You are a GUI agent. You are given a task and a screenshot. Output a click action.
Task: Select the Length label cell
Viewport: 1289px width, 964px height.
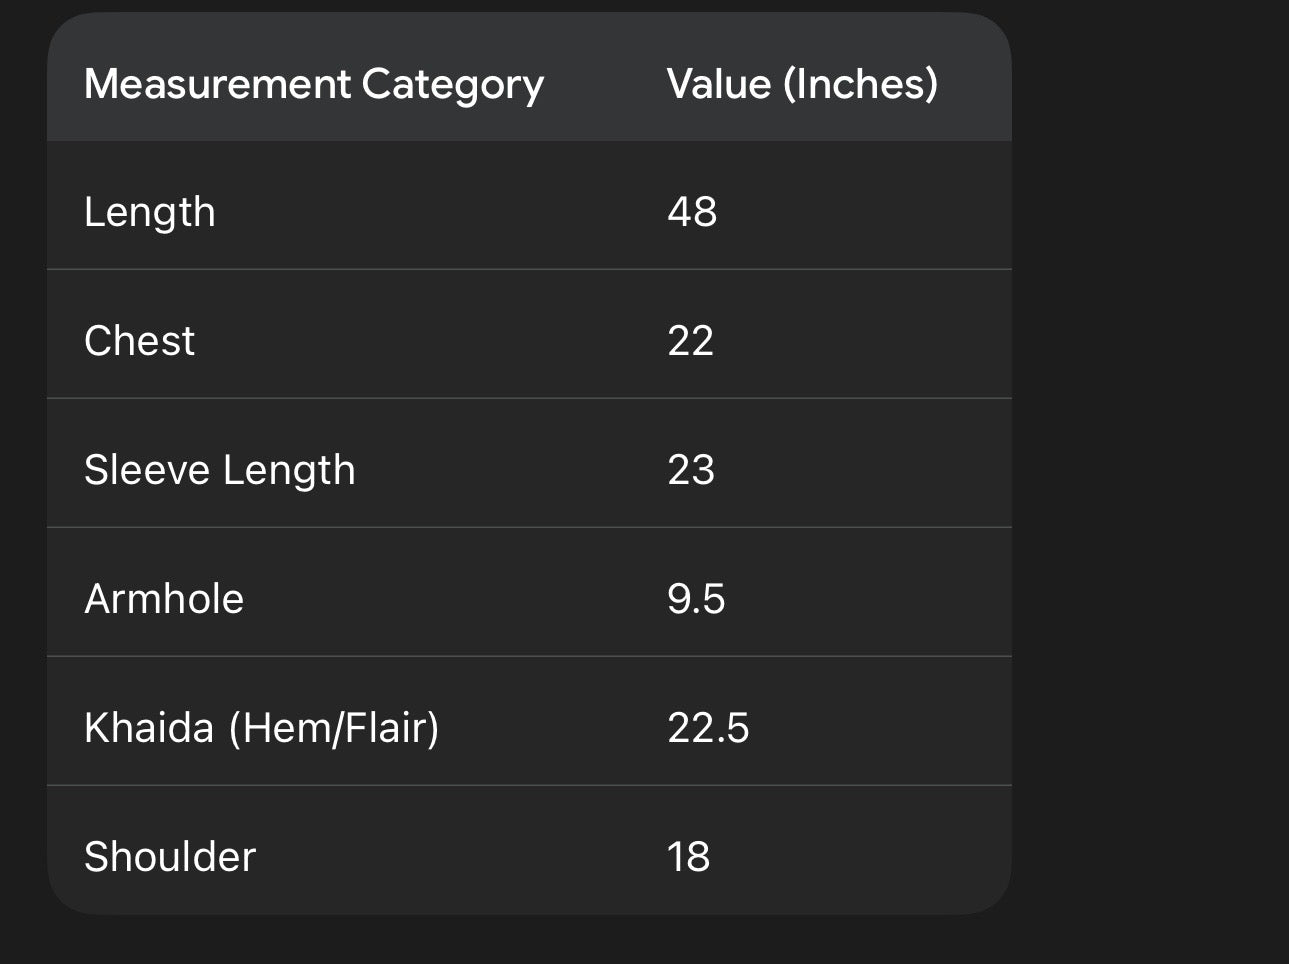[x=150, y=212]
